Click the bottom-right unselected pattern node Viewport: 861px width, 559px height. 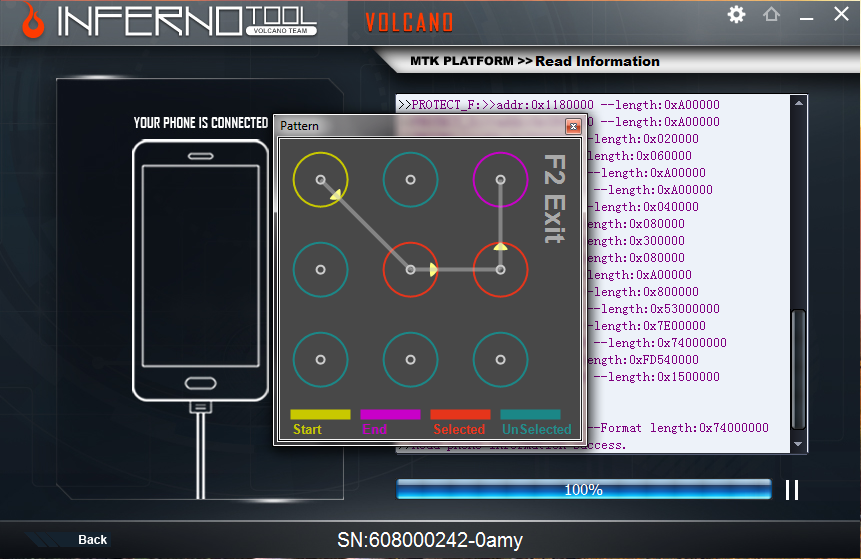[x=500, y=360]
